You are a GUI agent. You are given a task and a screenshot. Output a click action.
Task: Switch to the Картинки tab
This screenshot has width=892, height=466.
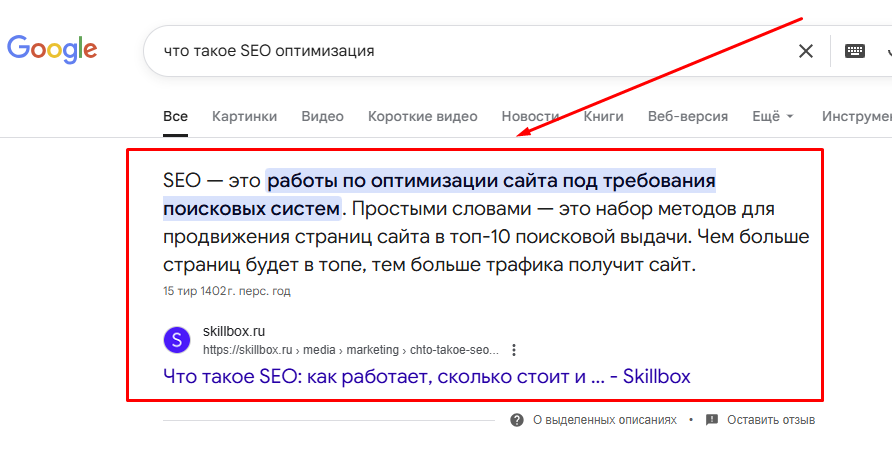pyautogui.click(x=245, y=117)
